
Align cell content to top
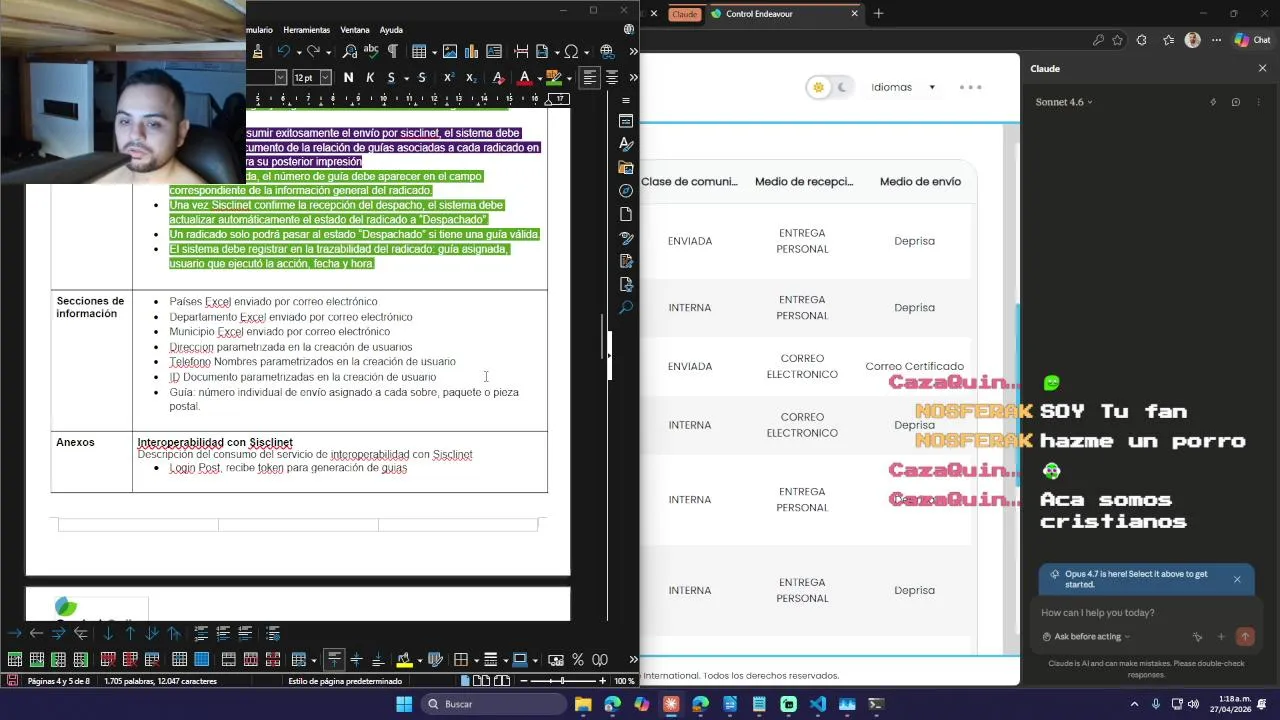pos(334,659)
